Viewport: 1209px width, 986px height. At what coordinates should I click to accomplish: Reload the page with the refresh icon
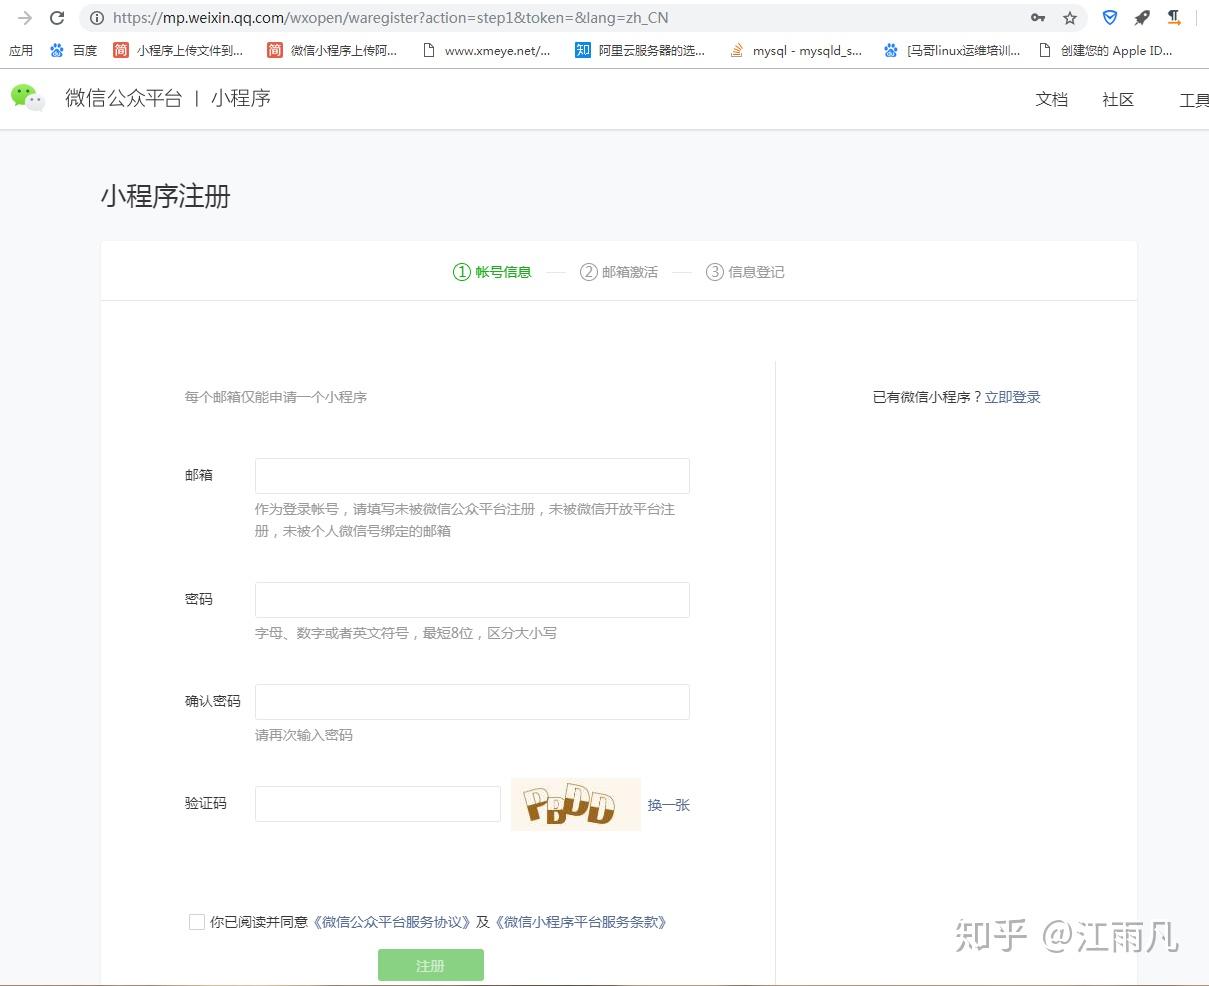click(x=57, y=17)
